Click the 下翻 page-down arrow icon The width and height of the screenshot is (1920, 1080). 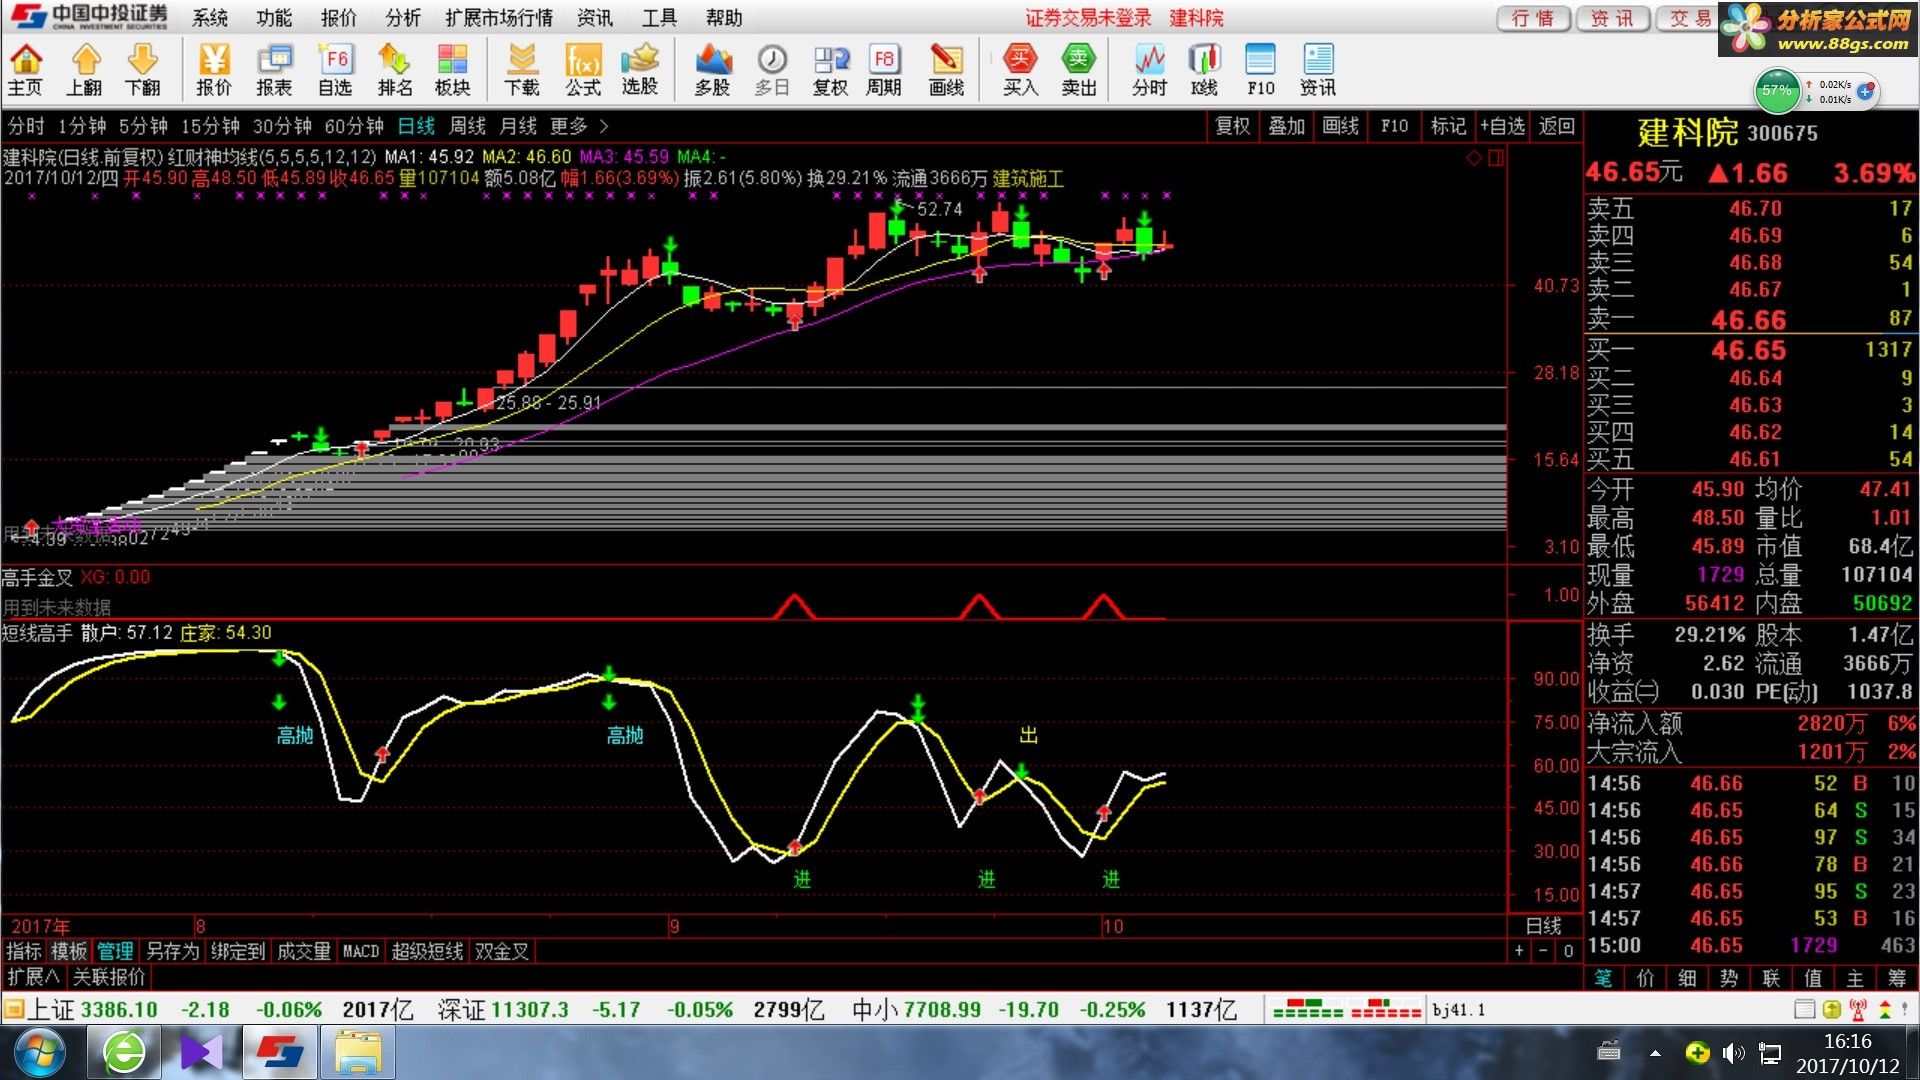pos(143,70)
